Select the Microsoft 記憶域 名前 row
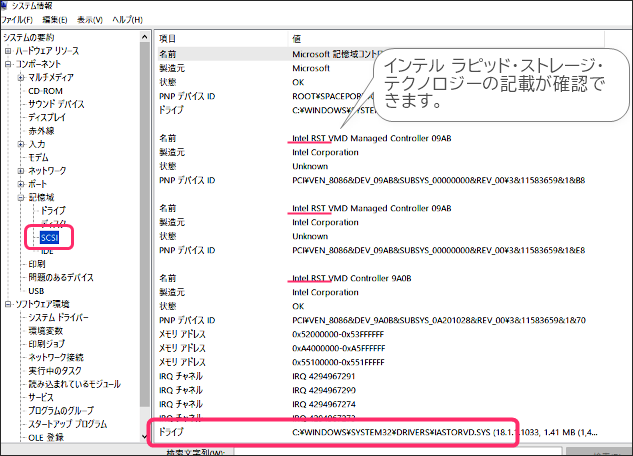633x456 pixels. pyautogui.click(x=266, y=54)
